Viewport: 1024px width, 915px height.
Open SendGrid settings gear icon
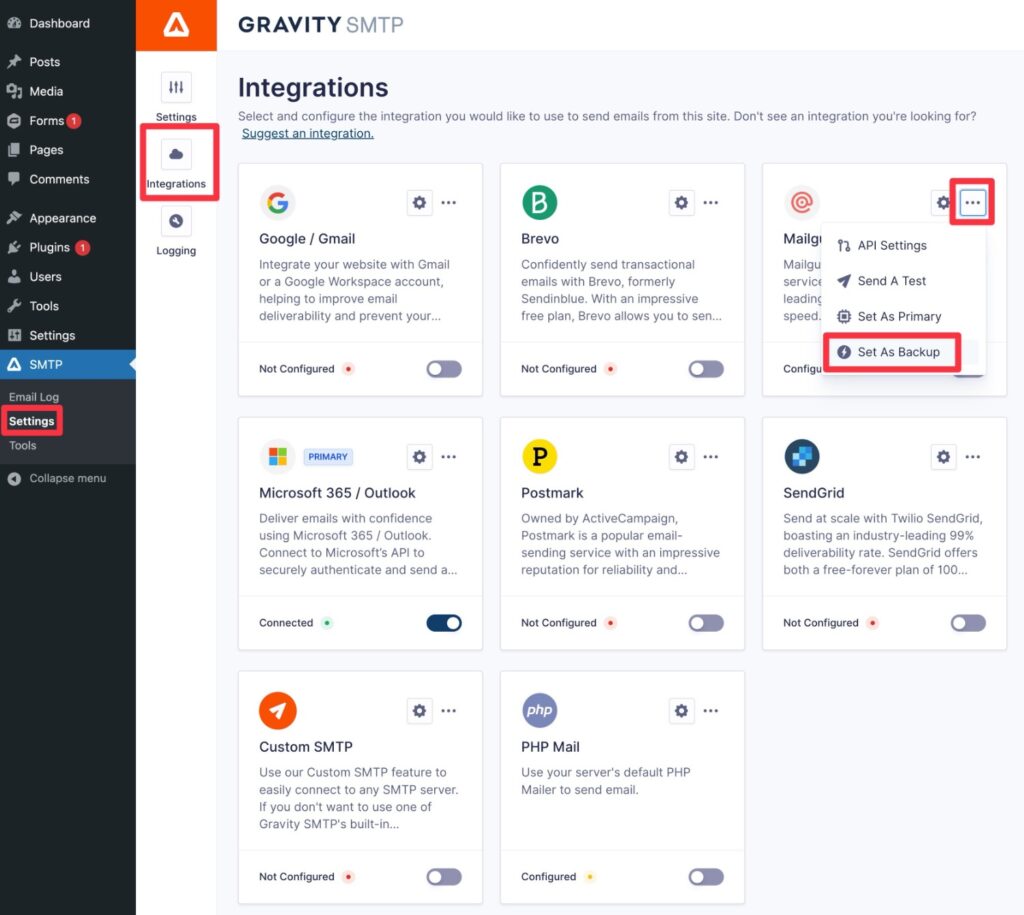pyautogui.click(x=943, y=456)
